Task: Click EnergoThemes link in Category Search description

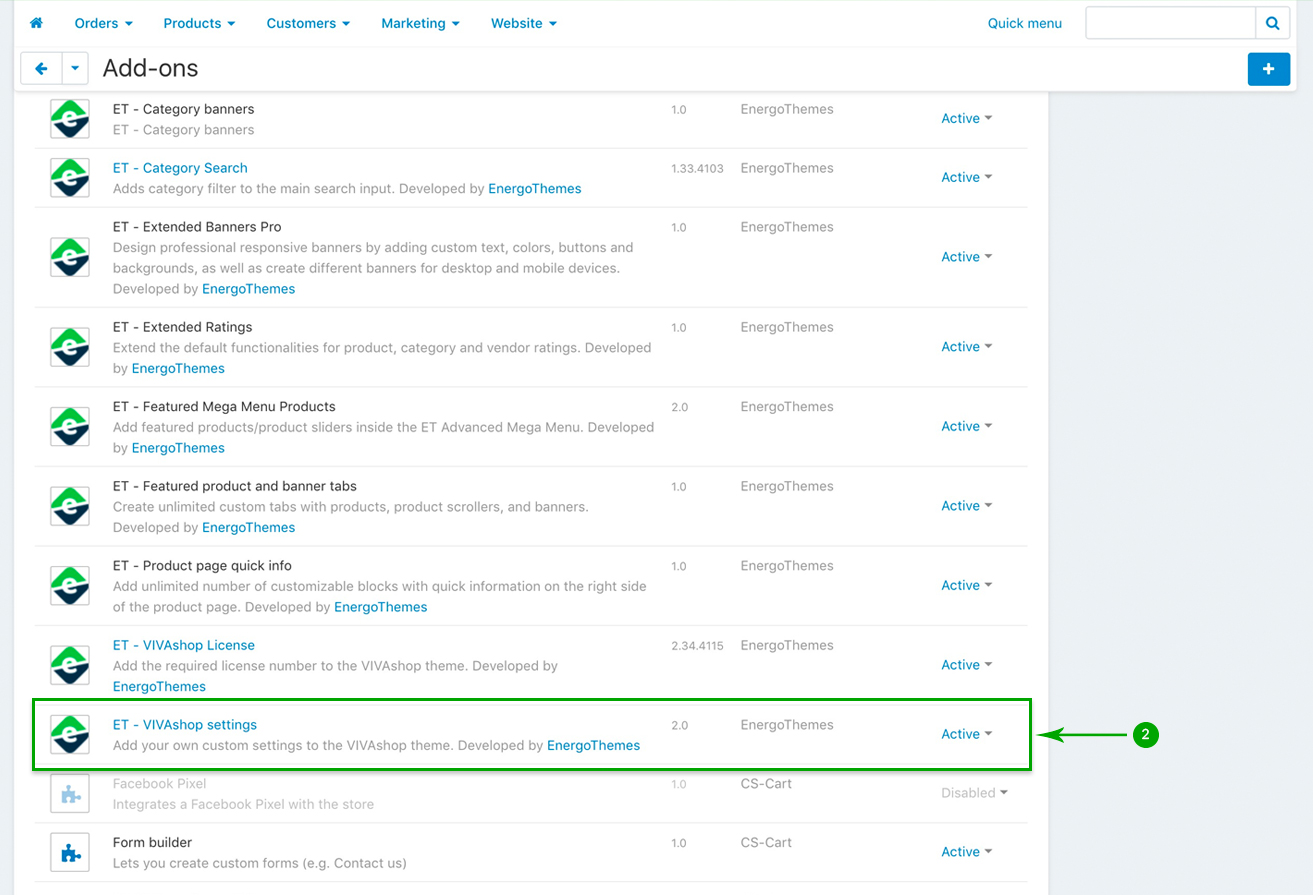Action: coord(535,189)
